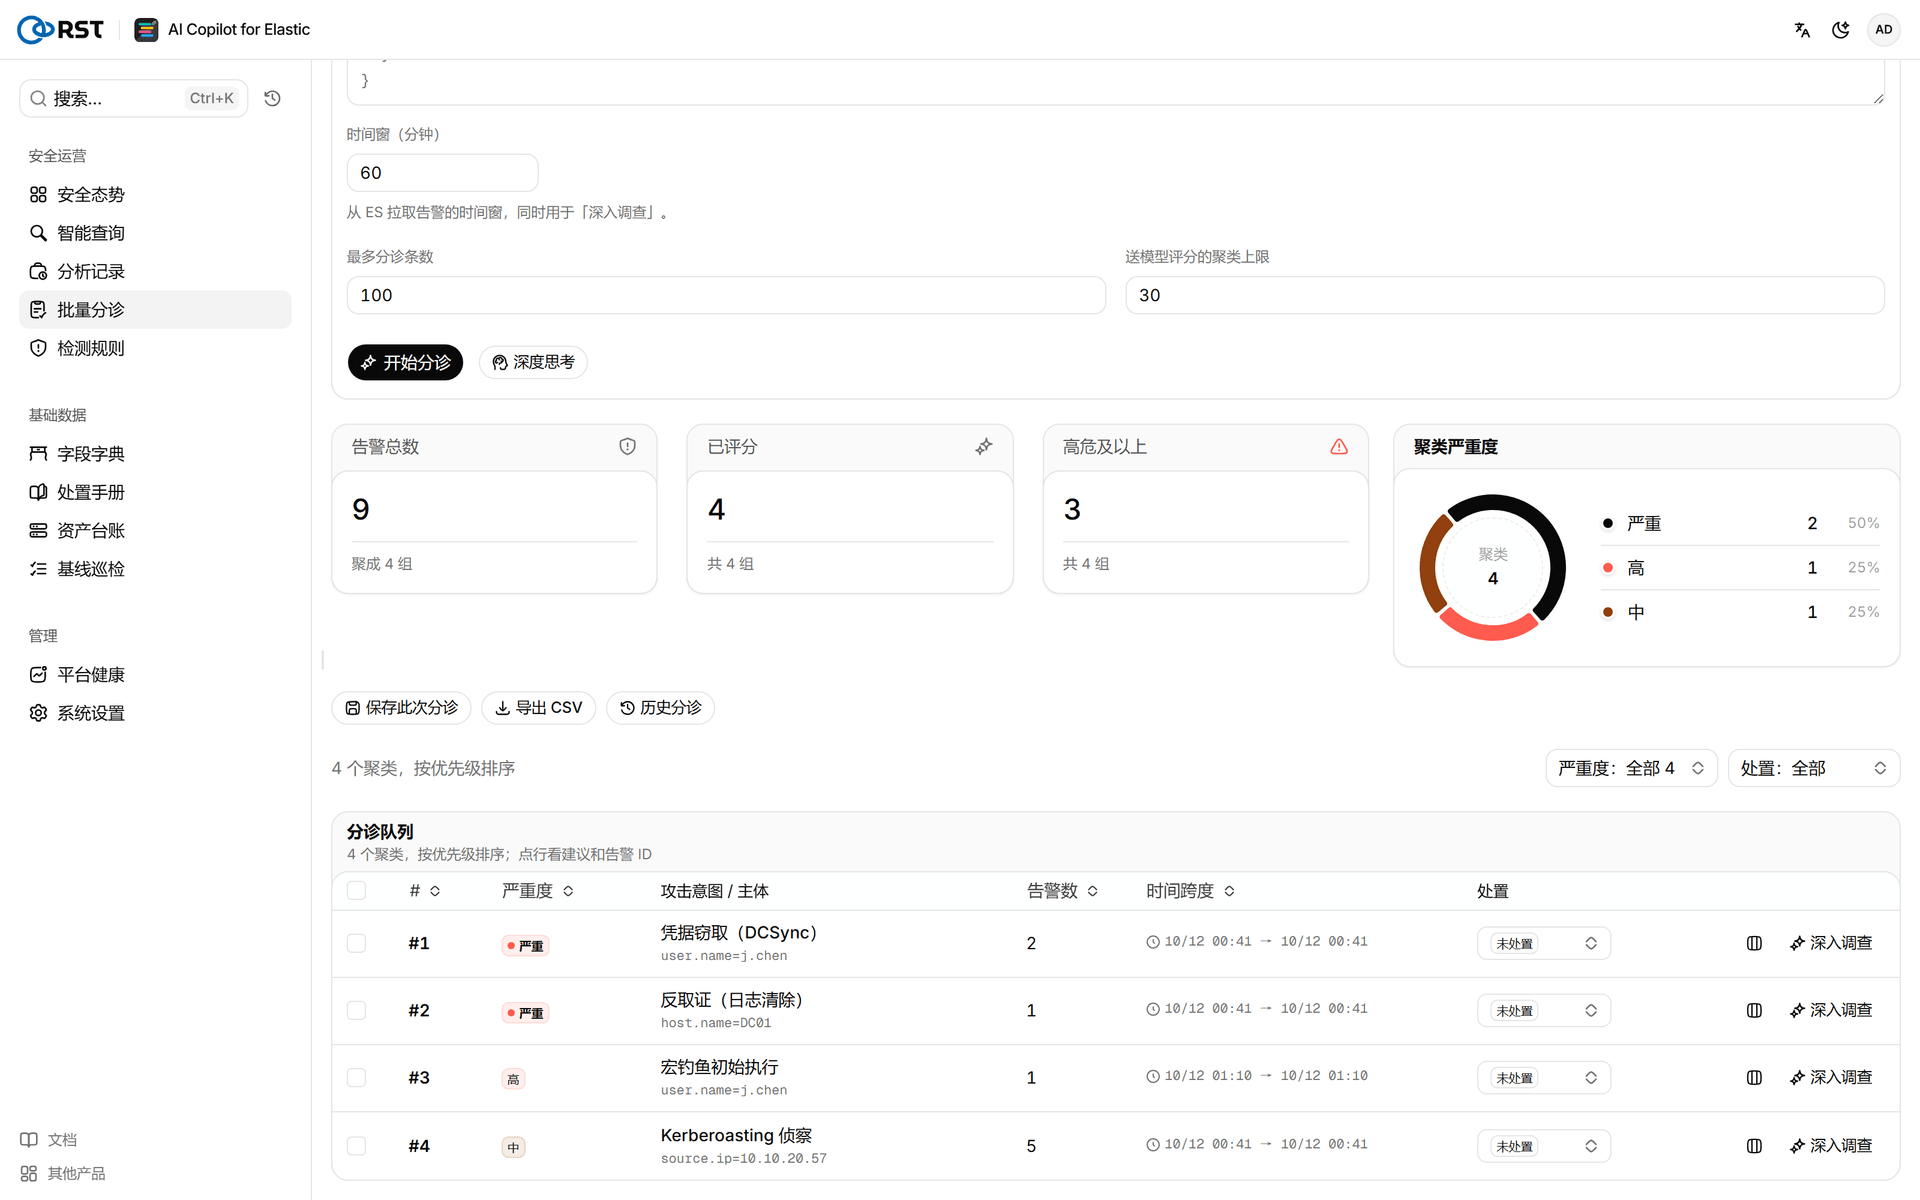The height and width of the screenshot is (1200, 1920).
Task: Sort table by # column
Action: tap(425, 891)
